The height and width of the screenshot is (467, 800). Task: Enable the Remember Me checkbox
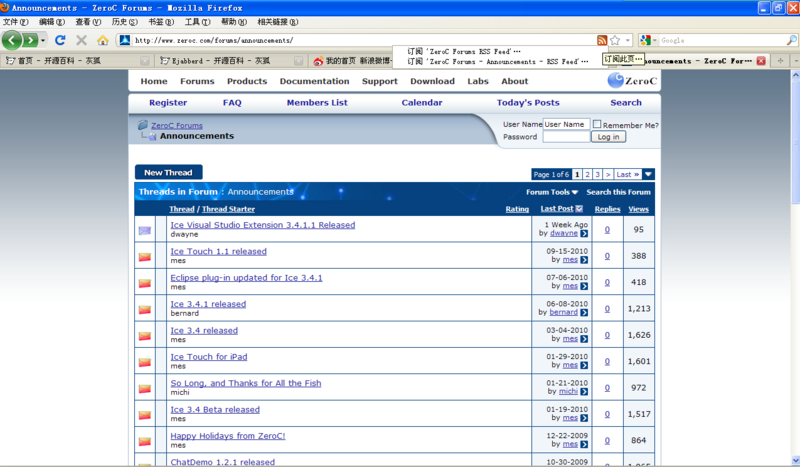pos(597,125)
